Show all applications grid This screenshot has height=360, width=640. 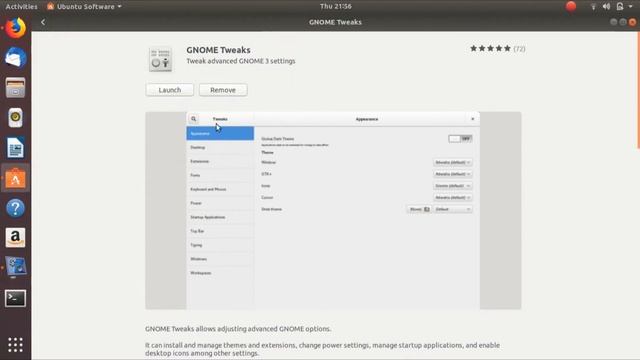point(16,345)
